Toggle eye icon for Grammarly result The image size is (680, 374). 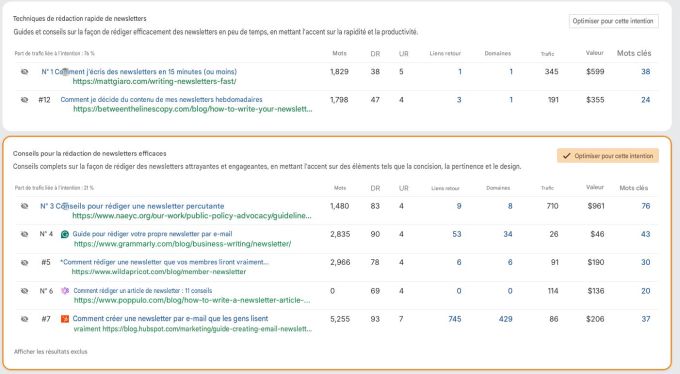click(x=24, y=234)
